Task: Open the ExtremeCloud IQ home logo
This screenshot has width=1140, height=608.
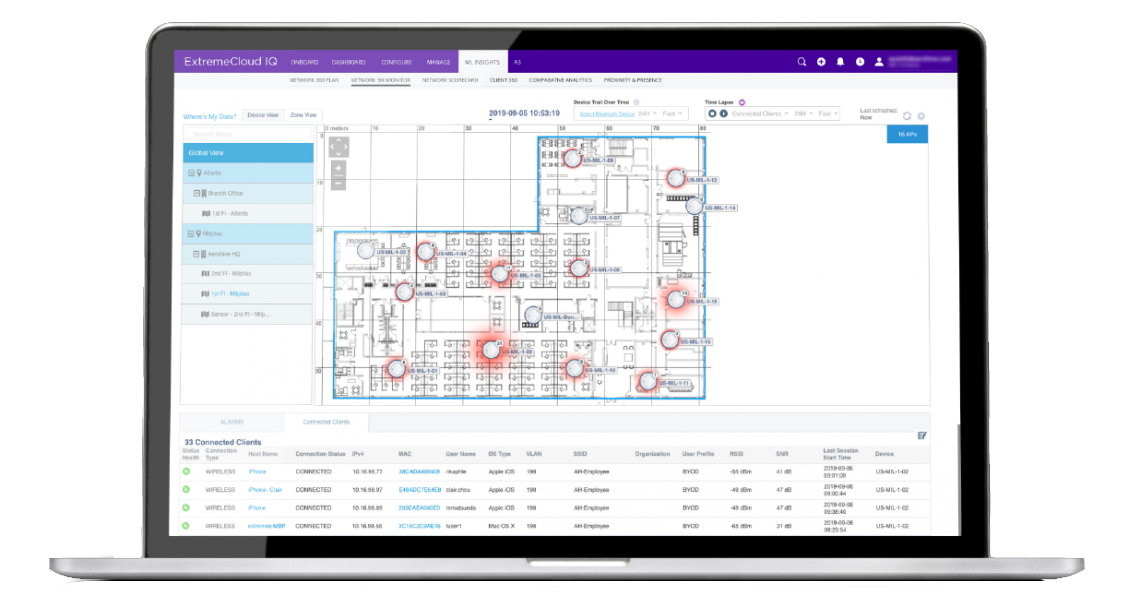Action: (x=230, y=62)
